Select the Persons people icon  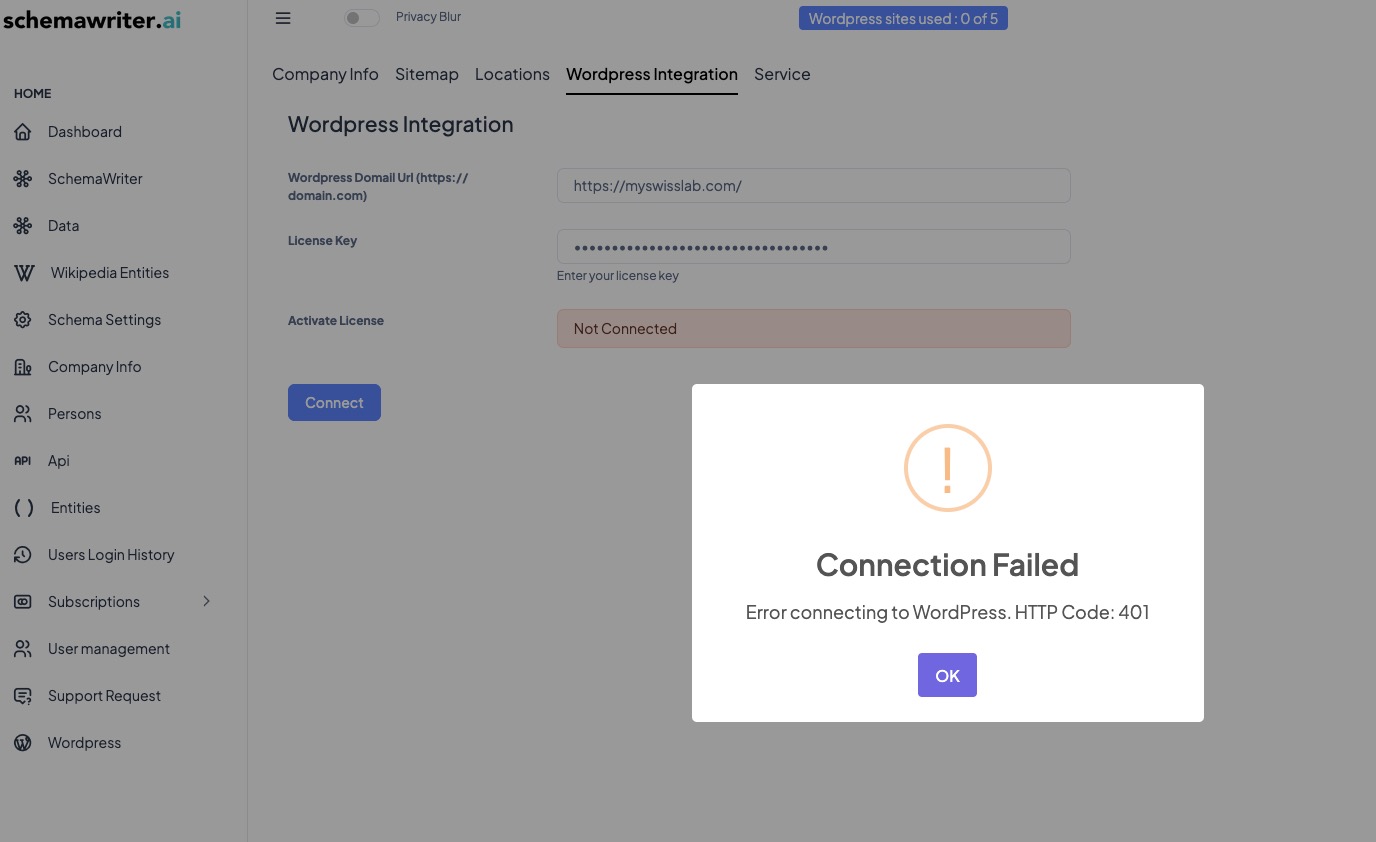[23, 414]
